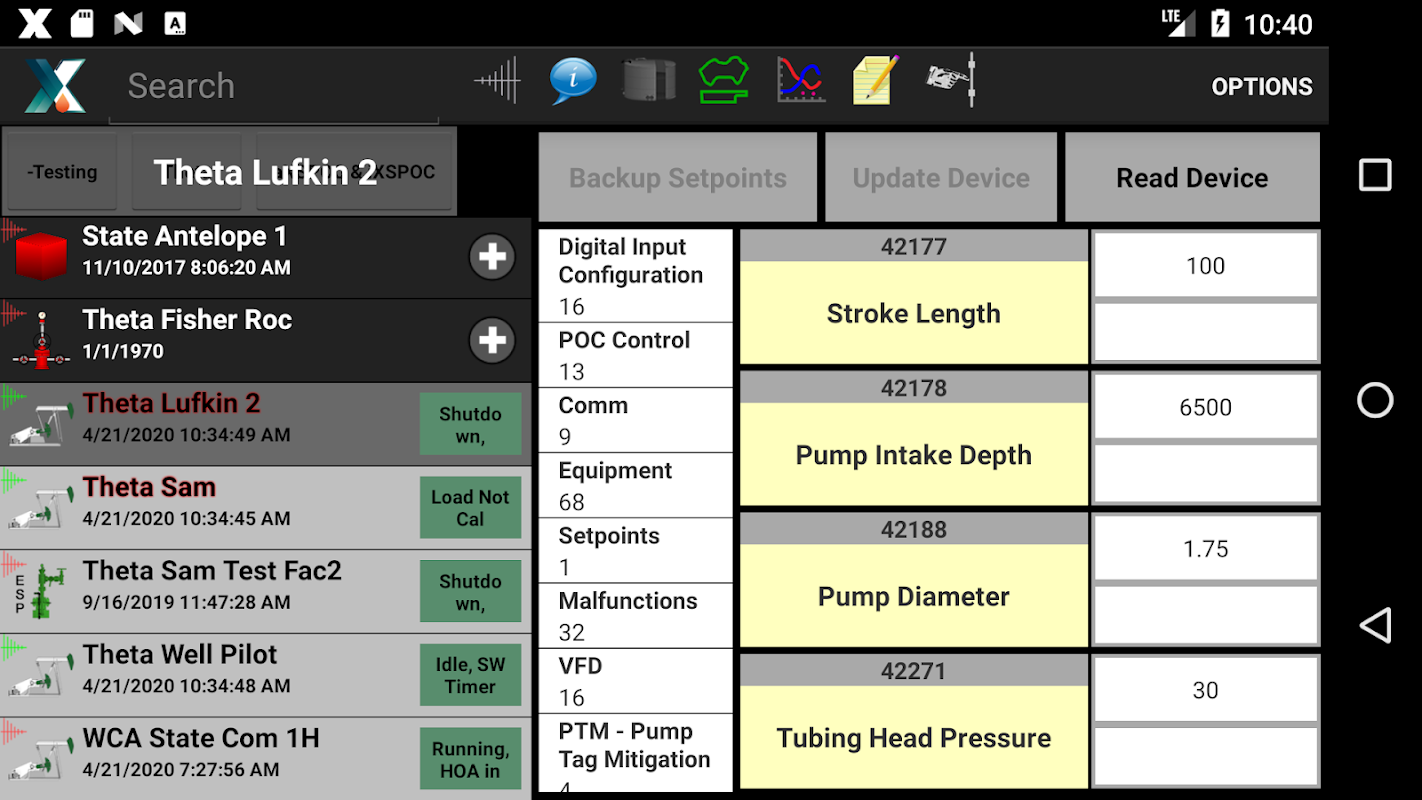Click the Pump Diameter value 1.75
Image resolution: width=1422 pixels, height=800 pixels.
click(x=1206, y=548)
